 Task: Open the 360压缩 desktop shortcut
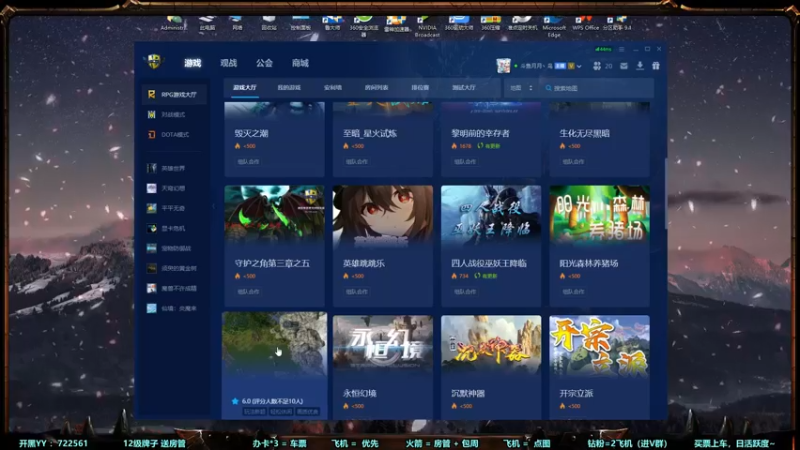490,24
